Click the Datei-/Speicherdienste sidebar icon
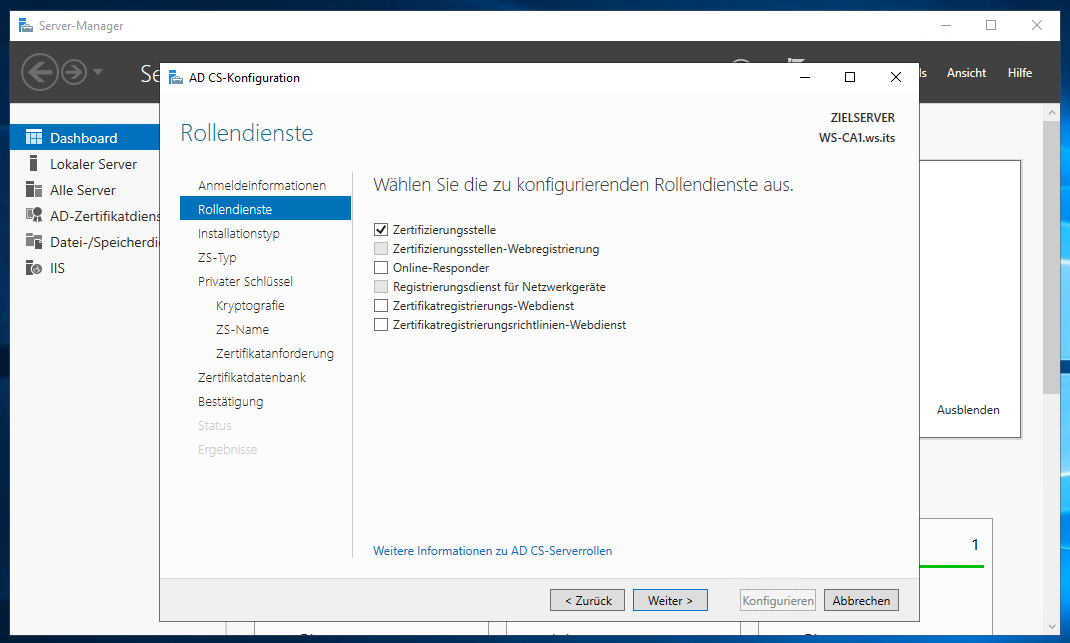 click(33, 241)
